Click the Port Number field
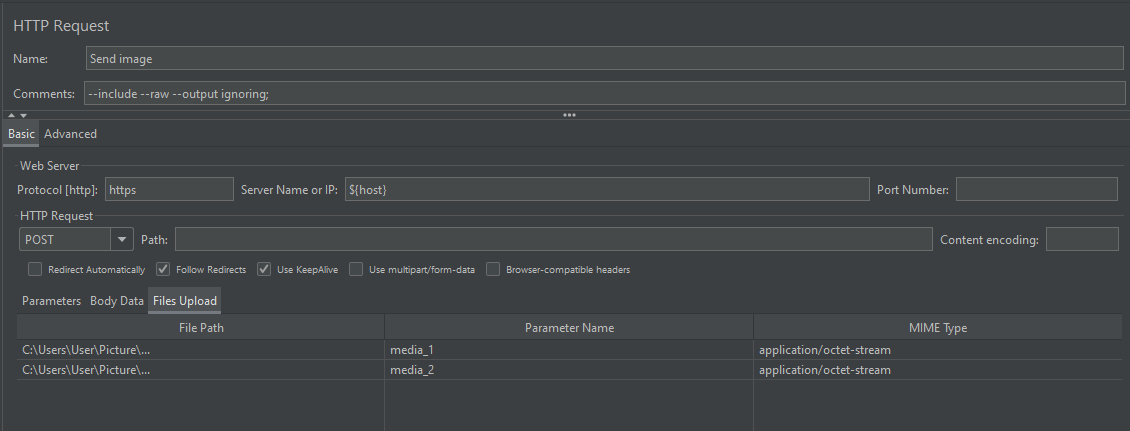Screen dimensions: 1130x431 (1036, 189)
